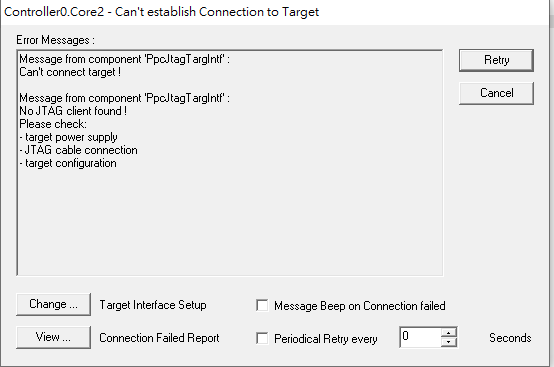This screenshot has width=554, height=367.
Task: Click the "Seconds" unit label
Action: (x=510, y=338)
